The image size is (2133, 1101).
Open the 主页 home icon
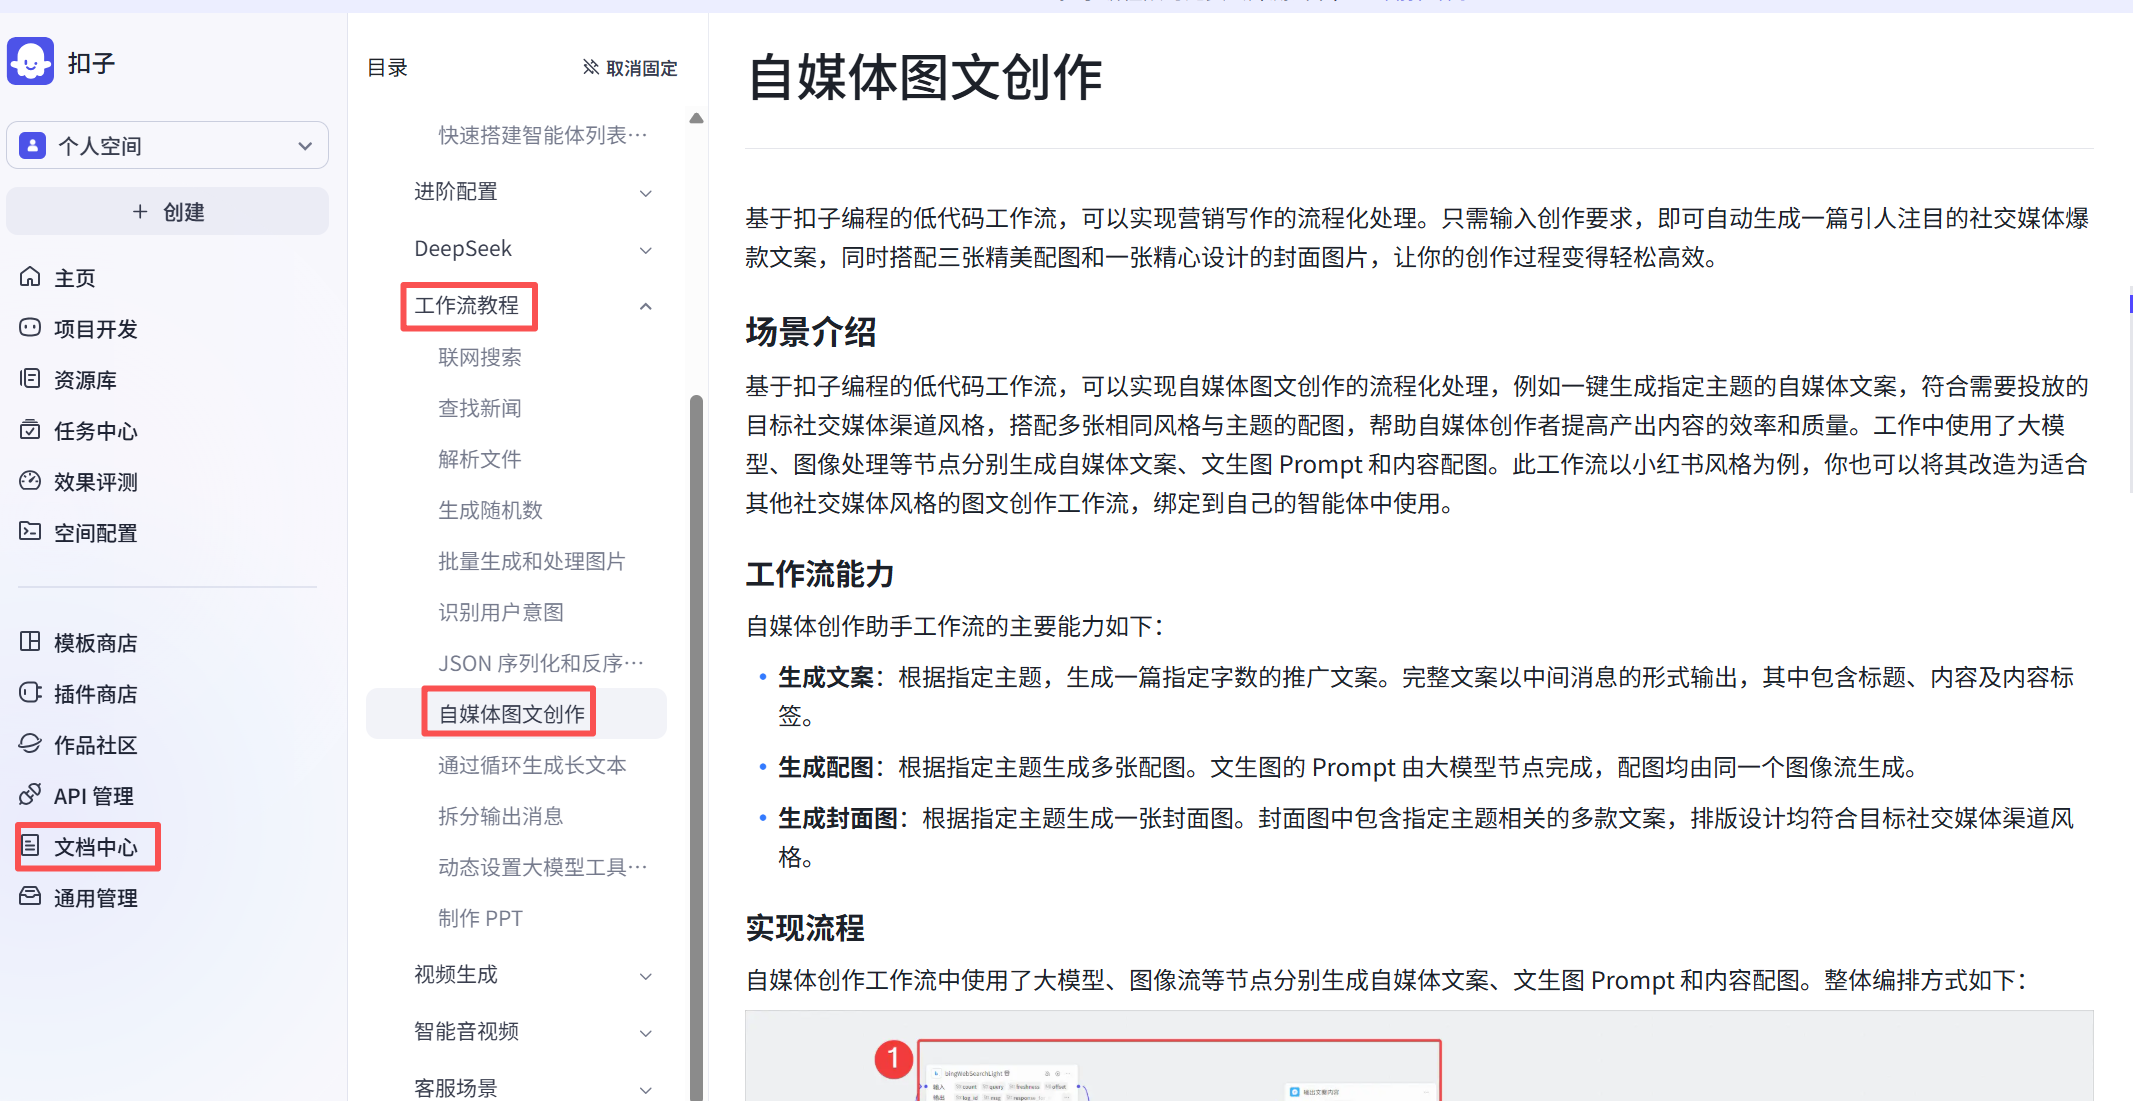31,277
